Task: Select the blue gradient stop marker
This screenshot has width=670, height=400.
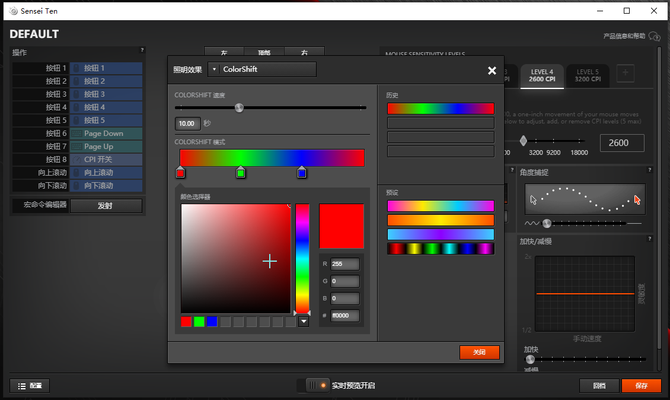Action: point(302,173)
